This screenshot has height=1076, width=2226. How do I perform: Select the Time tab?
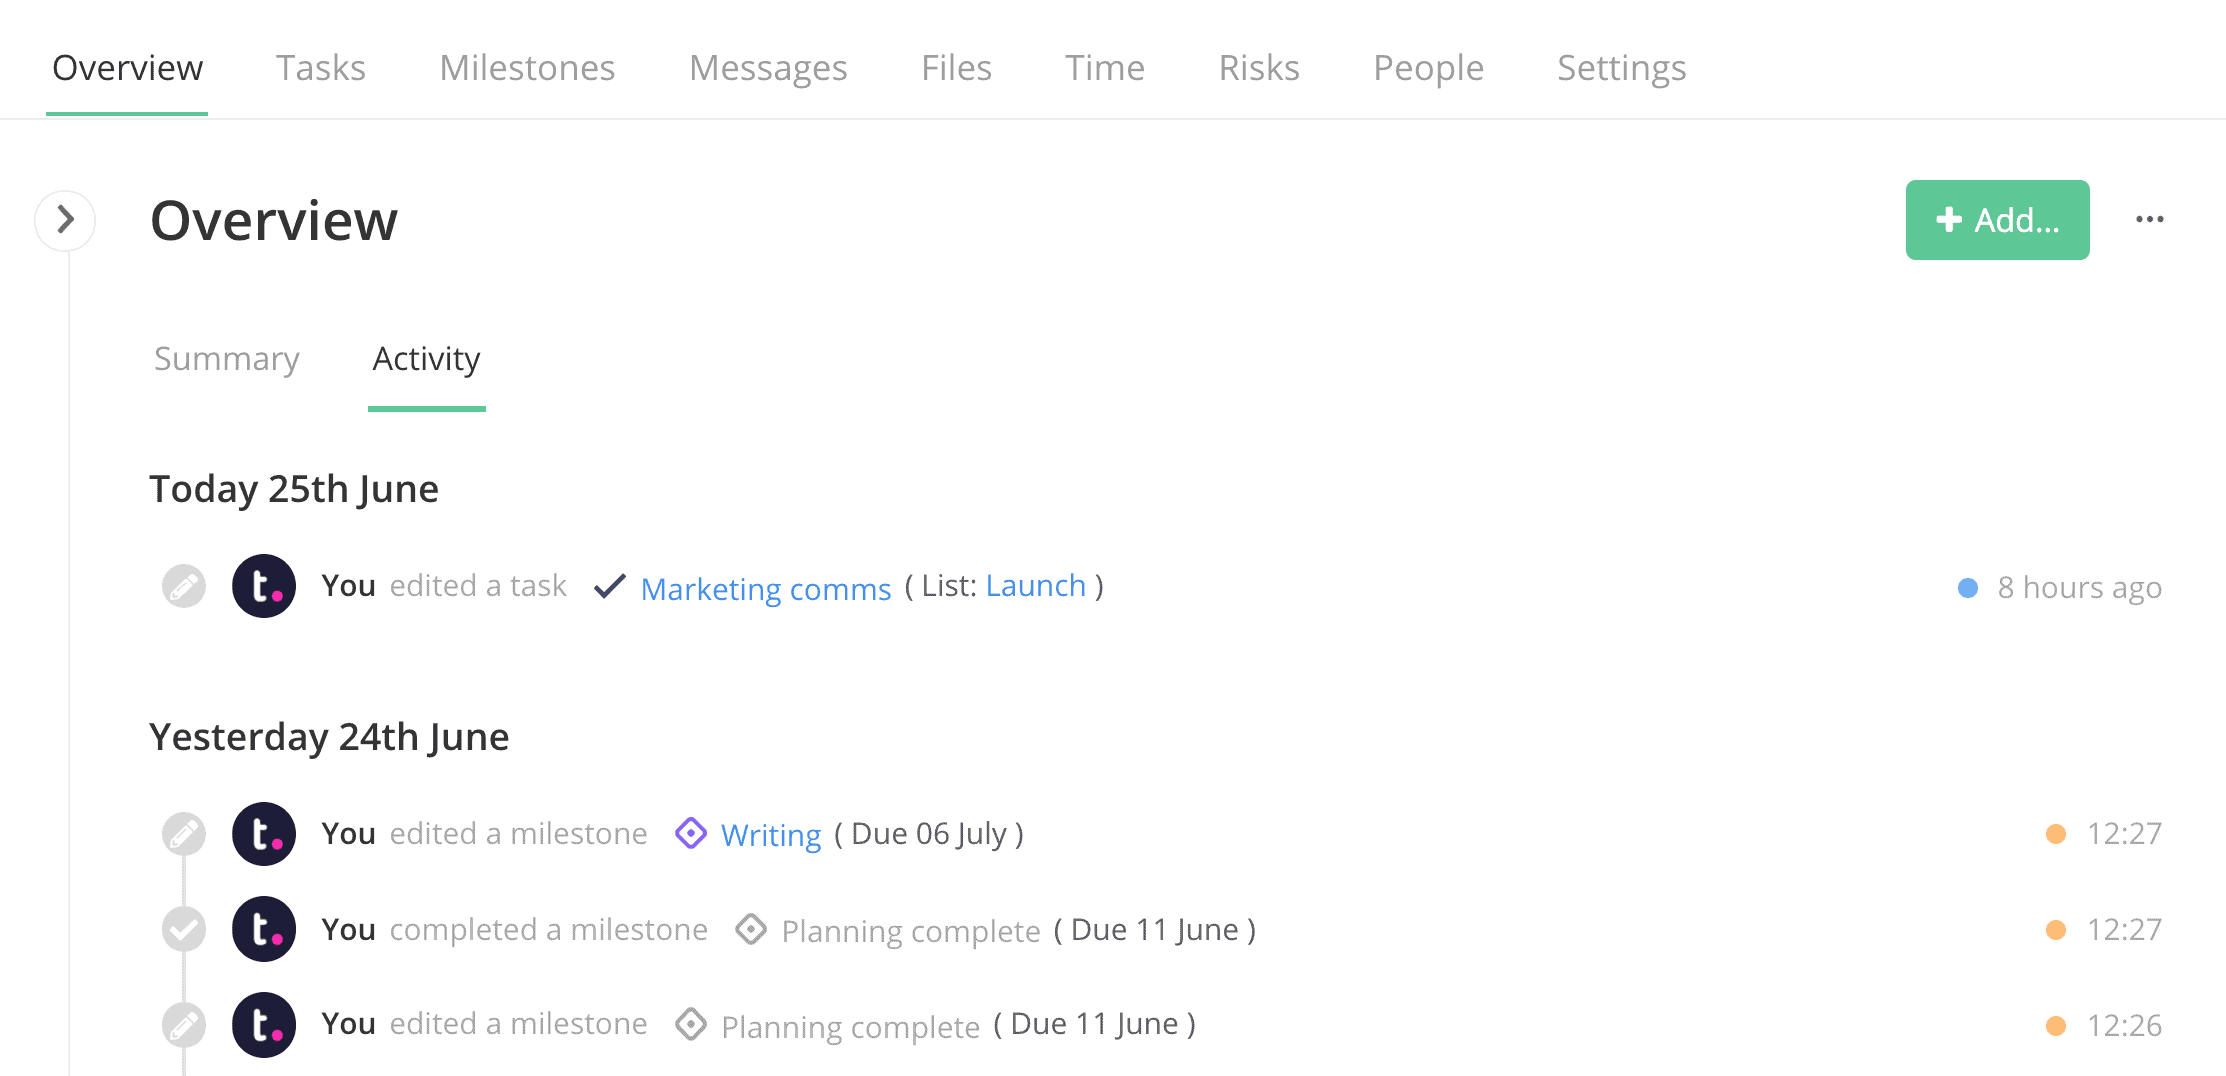point(1104,68)
